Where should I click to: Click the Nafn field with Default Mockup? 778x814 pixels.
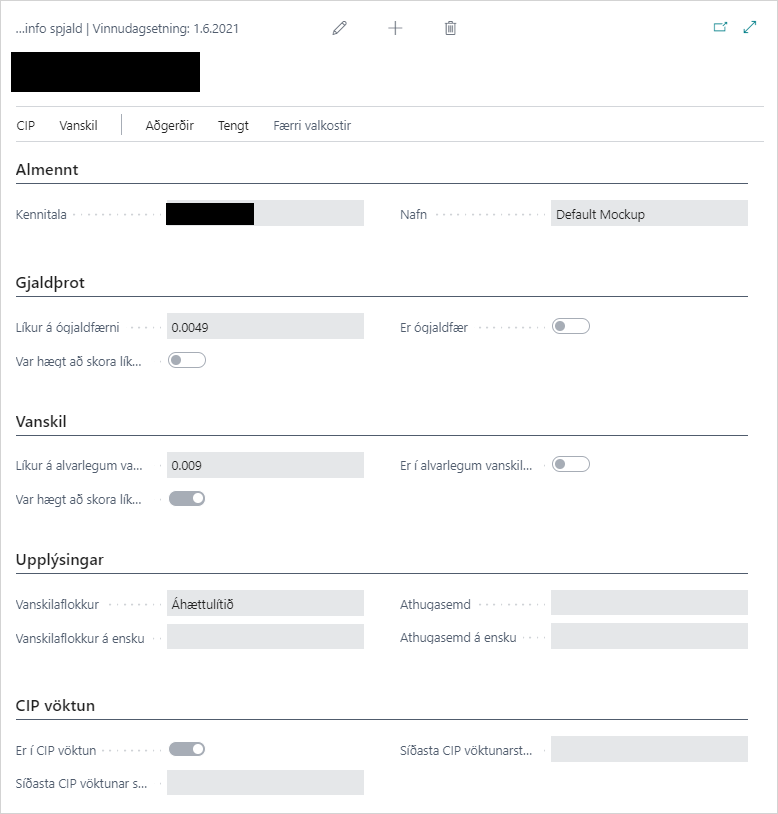(649, 213)
